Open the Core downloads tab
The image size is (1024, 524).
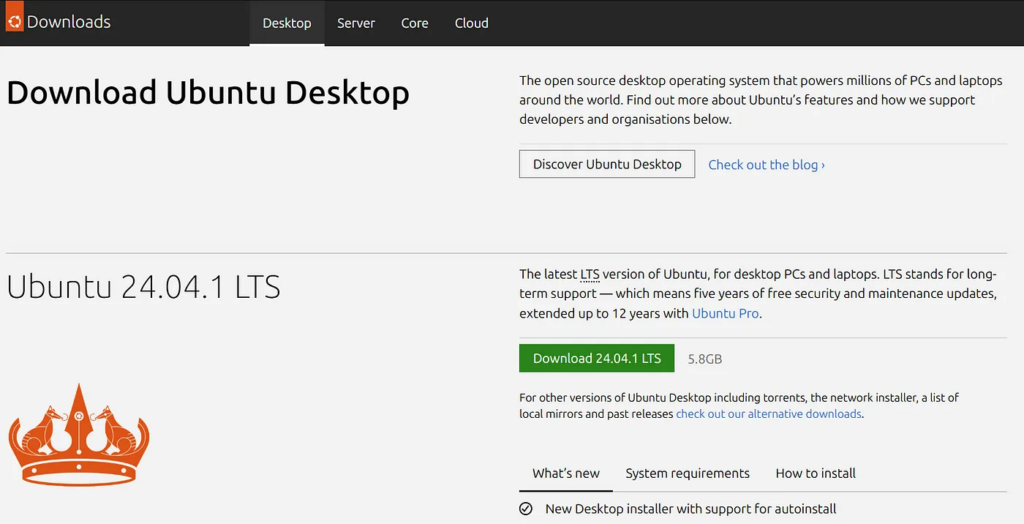click(x=415, y=23)
